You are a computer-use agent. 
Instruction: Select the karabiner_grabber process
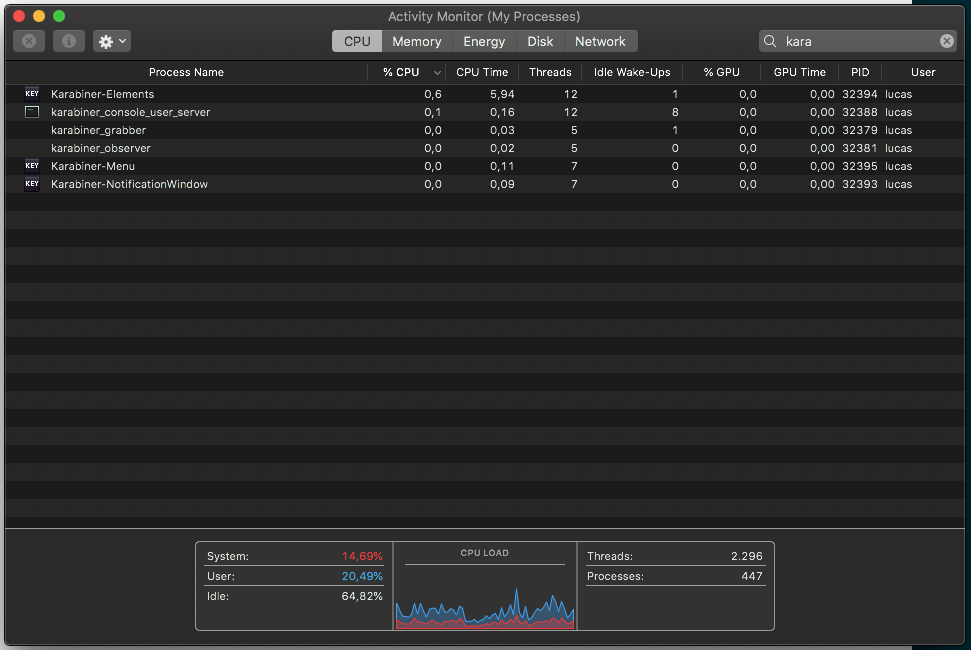click(485, 130)
